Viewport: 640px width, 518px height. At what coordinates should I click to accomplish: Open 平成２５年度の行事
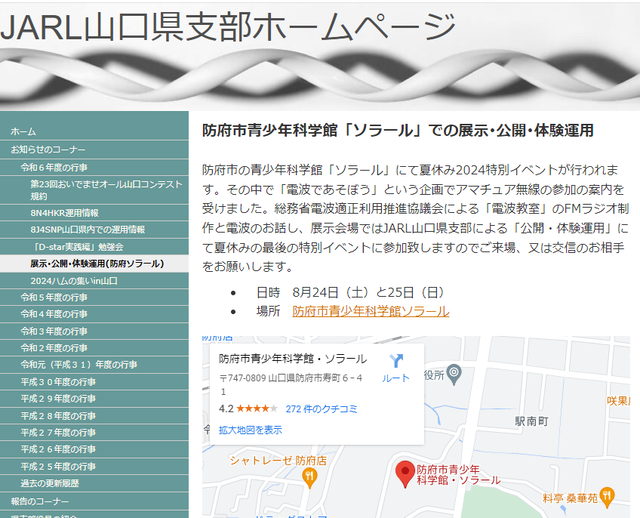click(94, 466)
